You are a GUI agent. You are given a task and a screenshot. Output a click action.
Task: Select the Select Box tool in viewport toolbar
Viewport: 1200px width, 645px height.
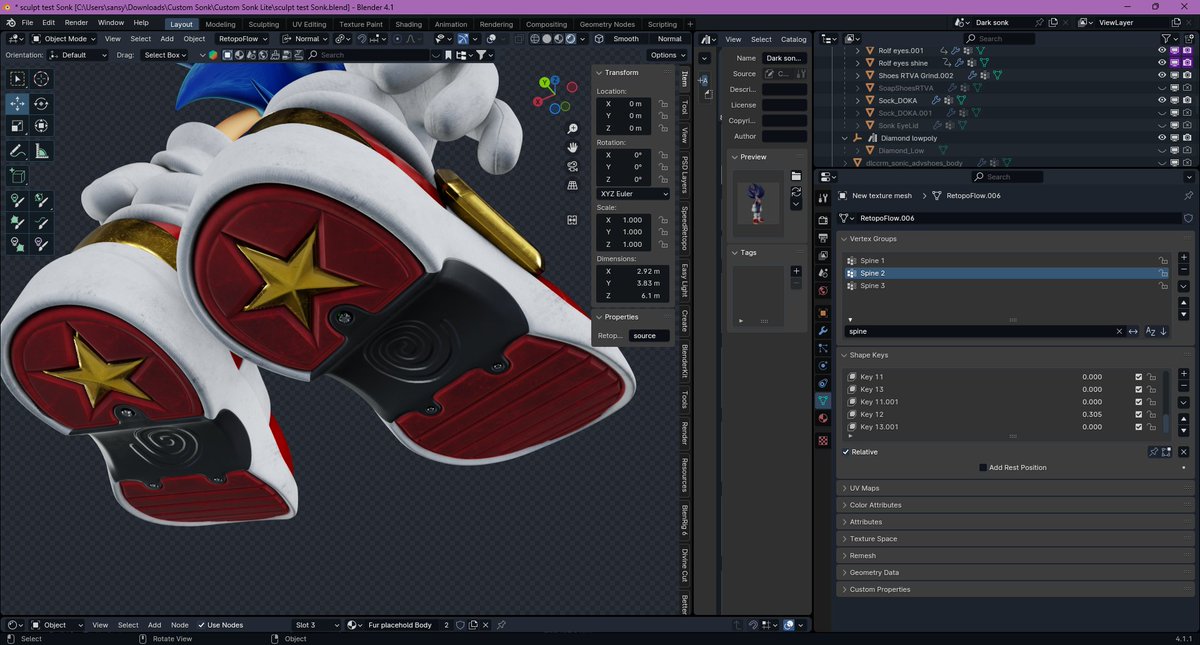tap(18, 79)
